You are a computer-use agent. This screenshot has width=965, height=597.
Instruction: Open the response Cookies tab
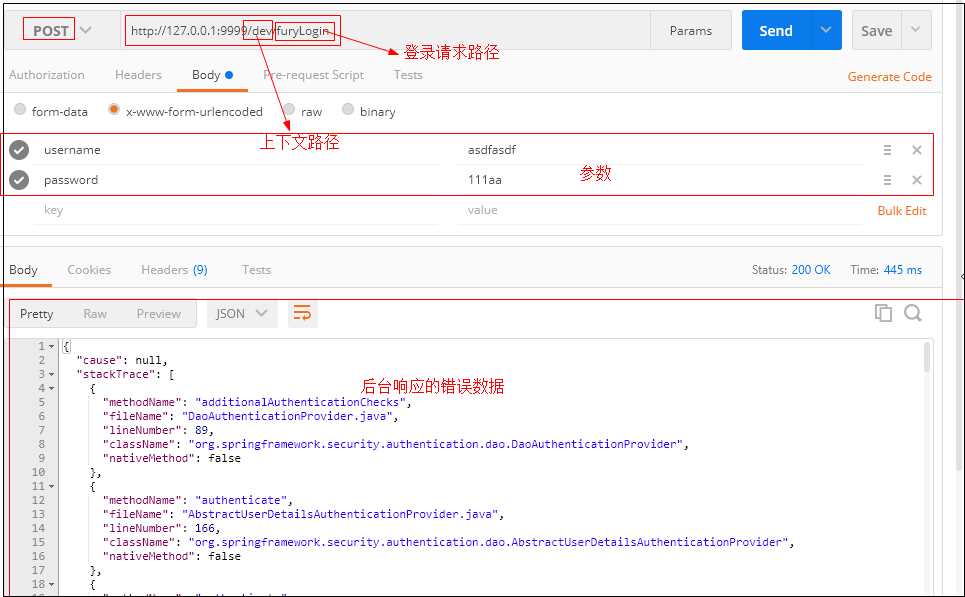tap(89, 270)
